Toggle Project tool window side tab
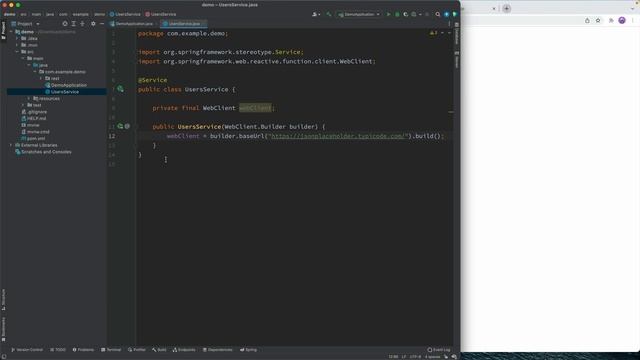 [x=3, y=31]
